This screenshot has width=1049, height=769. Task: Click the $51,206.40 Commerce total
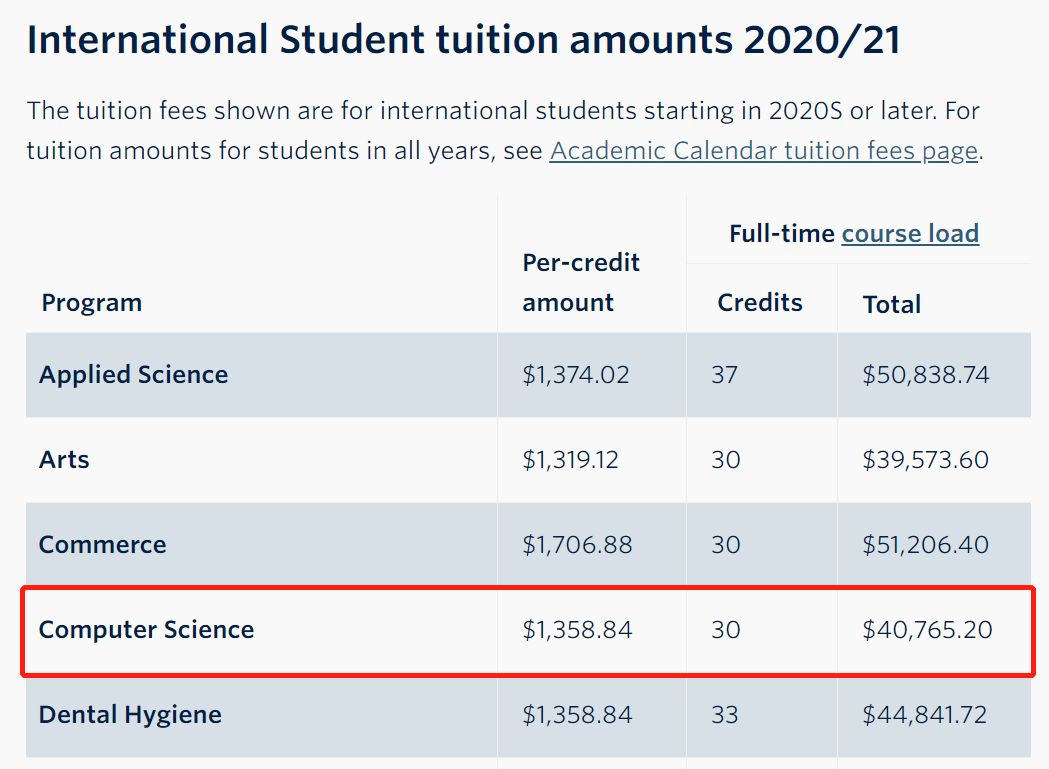pos(925,545)
